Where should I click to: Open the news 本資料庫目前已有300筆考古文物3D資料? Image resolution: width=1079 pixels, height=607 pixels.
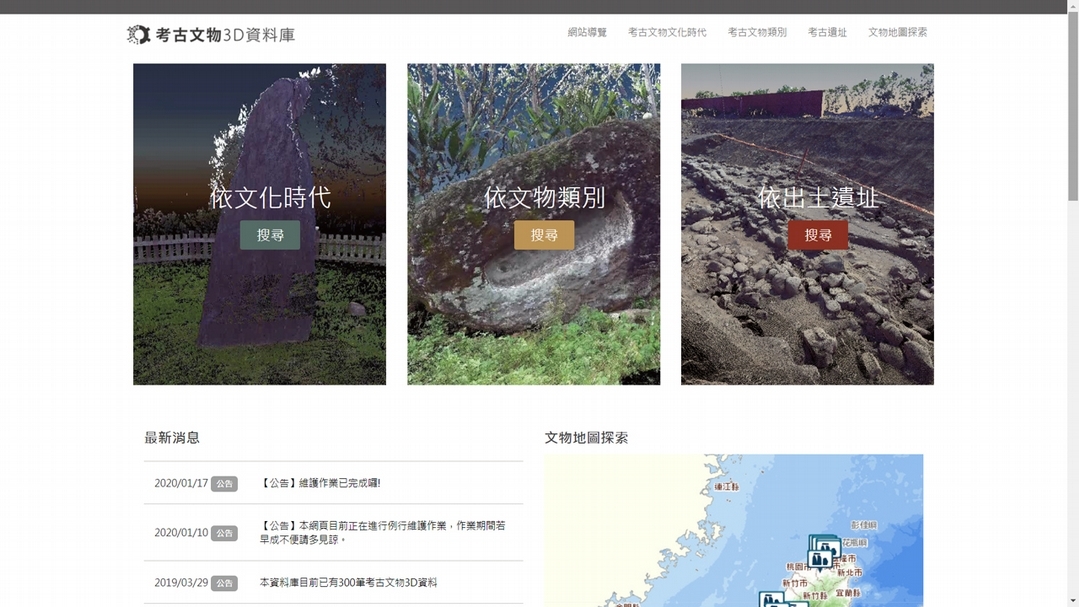(348, 583)
